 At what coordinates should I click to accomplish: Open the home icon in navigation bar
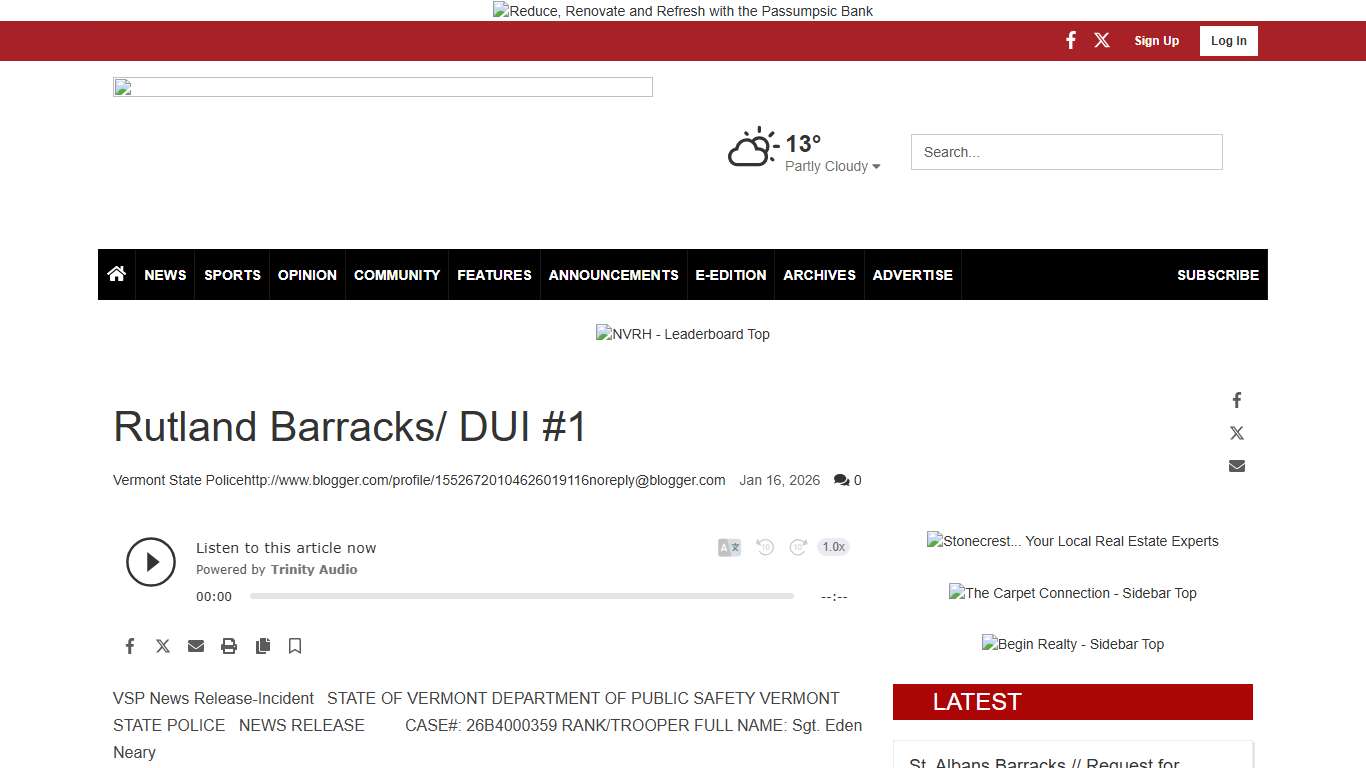tap(117, 274)
